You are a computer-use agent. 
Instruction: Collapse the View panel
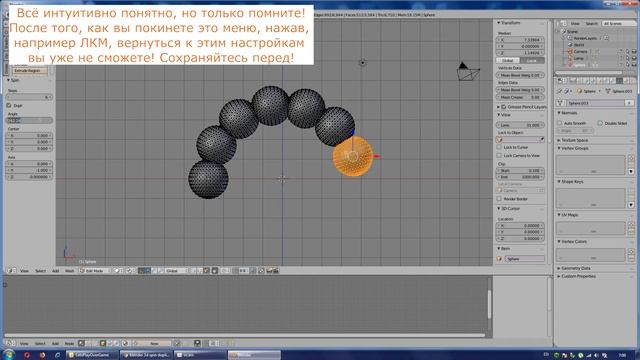tap(498, 115)
